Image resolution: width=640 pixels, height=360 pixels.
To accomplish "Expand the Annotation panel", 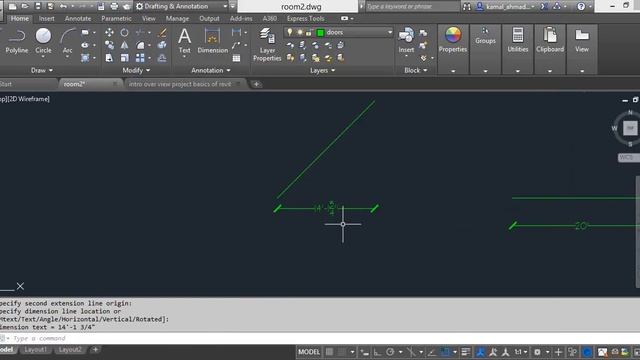I will (211, 70).
